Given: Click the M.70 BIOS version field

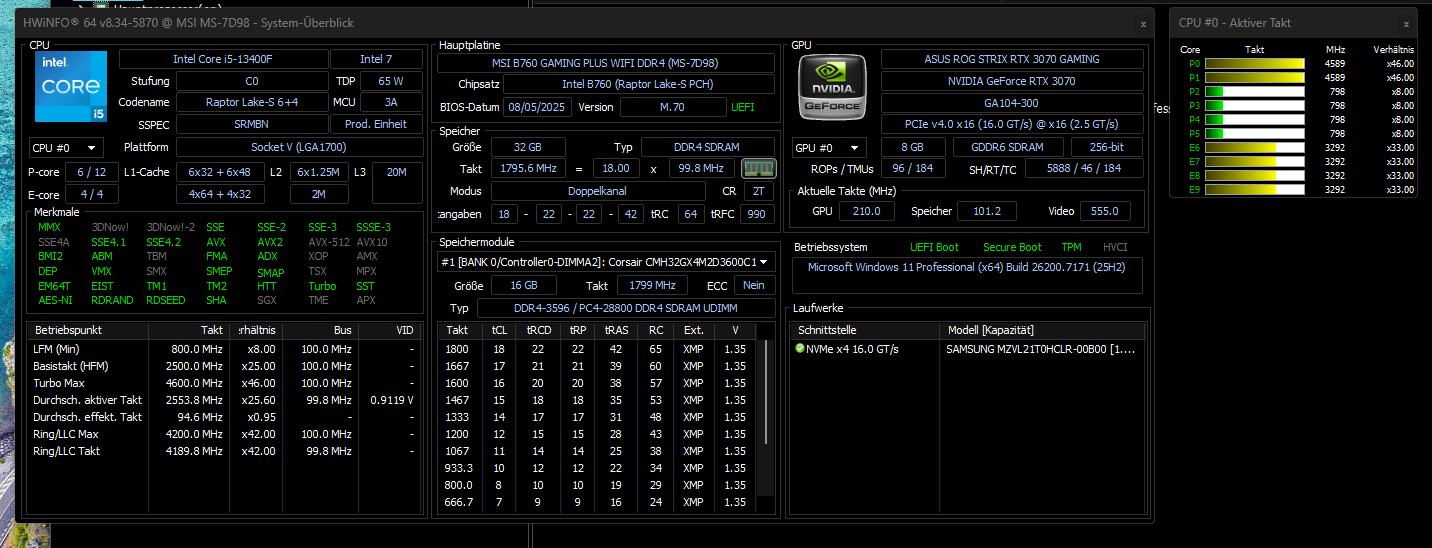Looking at the screenshot, I should click(x=673, y=107).
